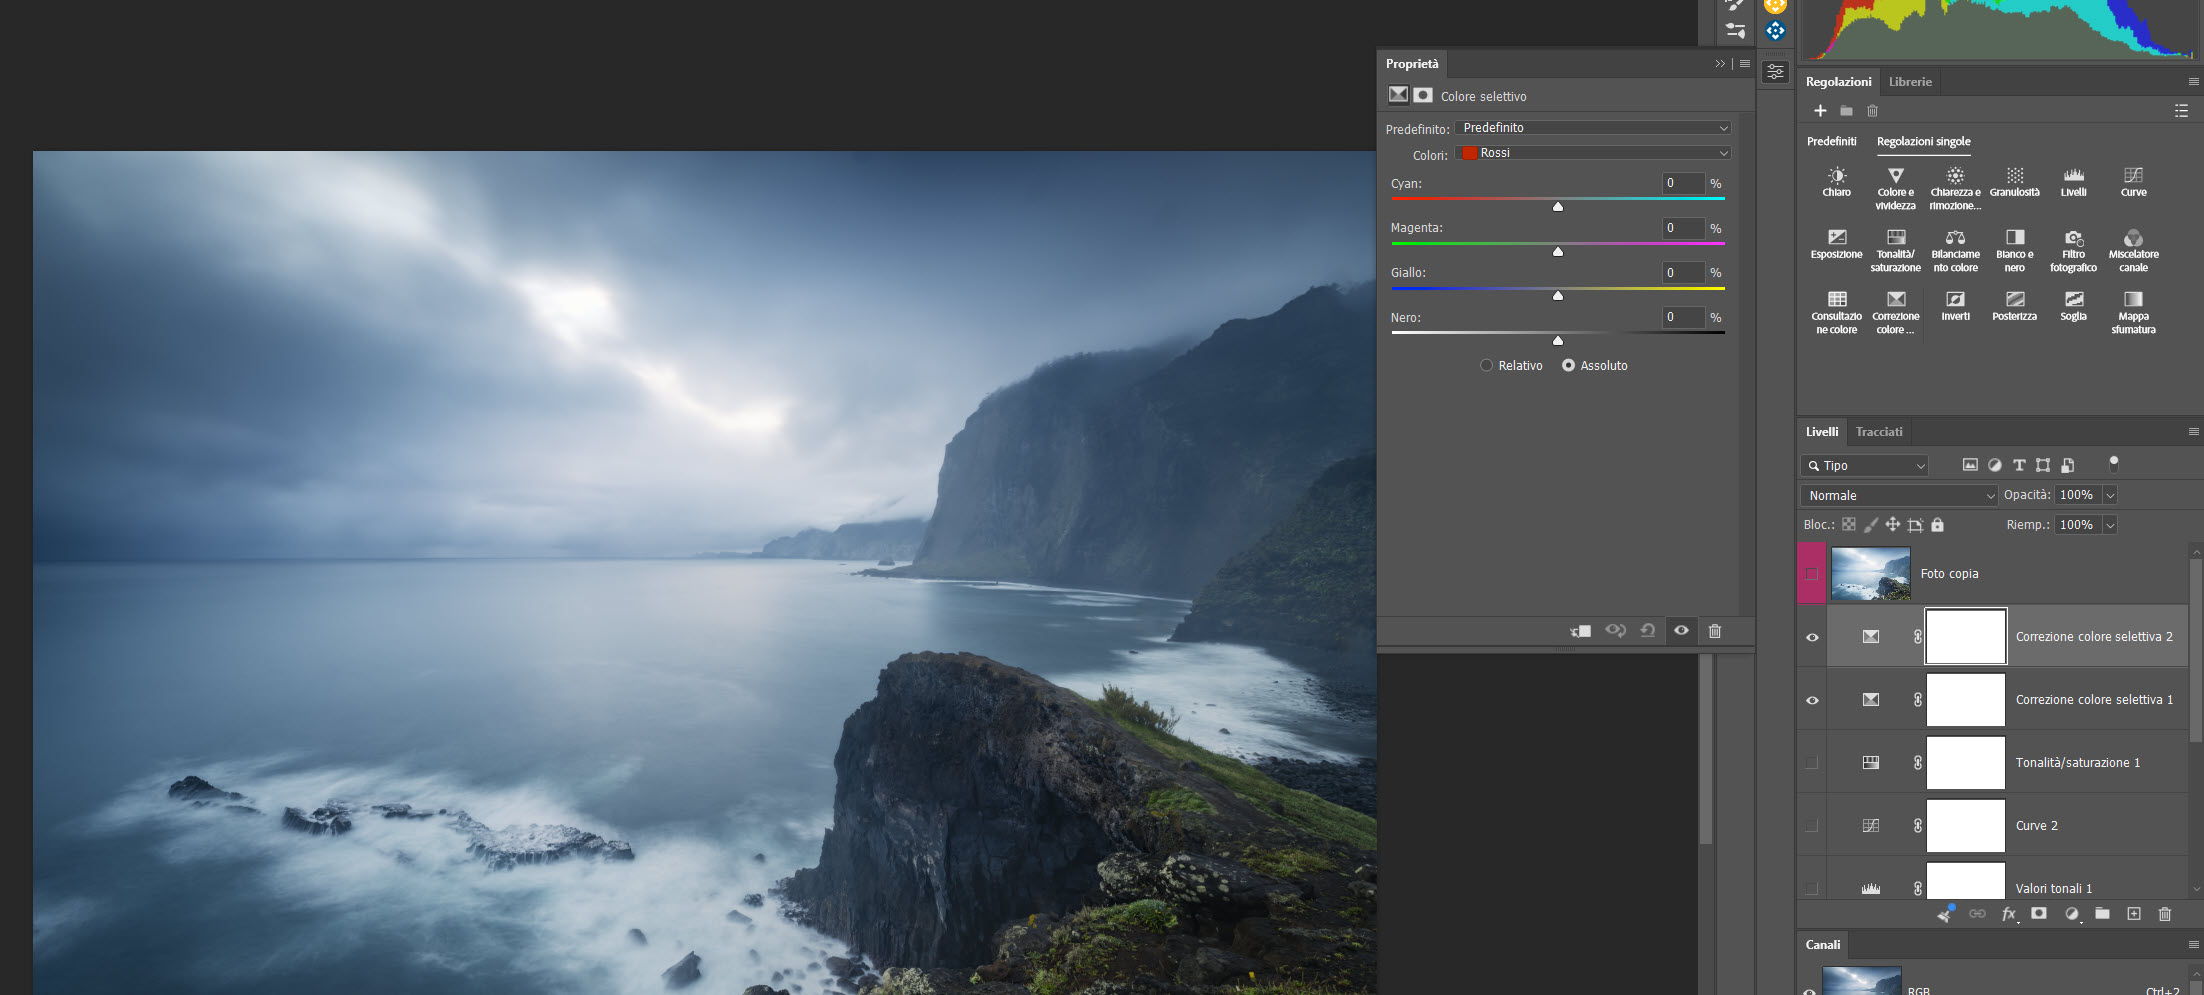Switch to the Predefiniti tab
This screenshot has width=2204, height=995.
click(x=1831, y=142)
